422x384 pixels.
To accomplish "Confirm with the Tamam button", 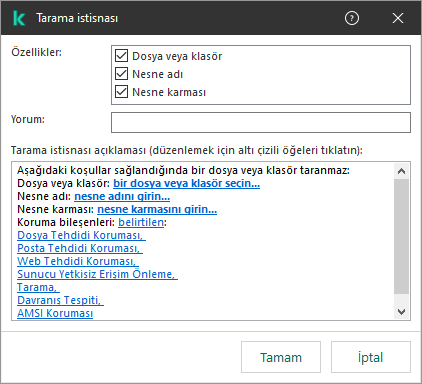I will pos(281,357).
